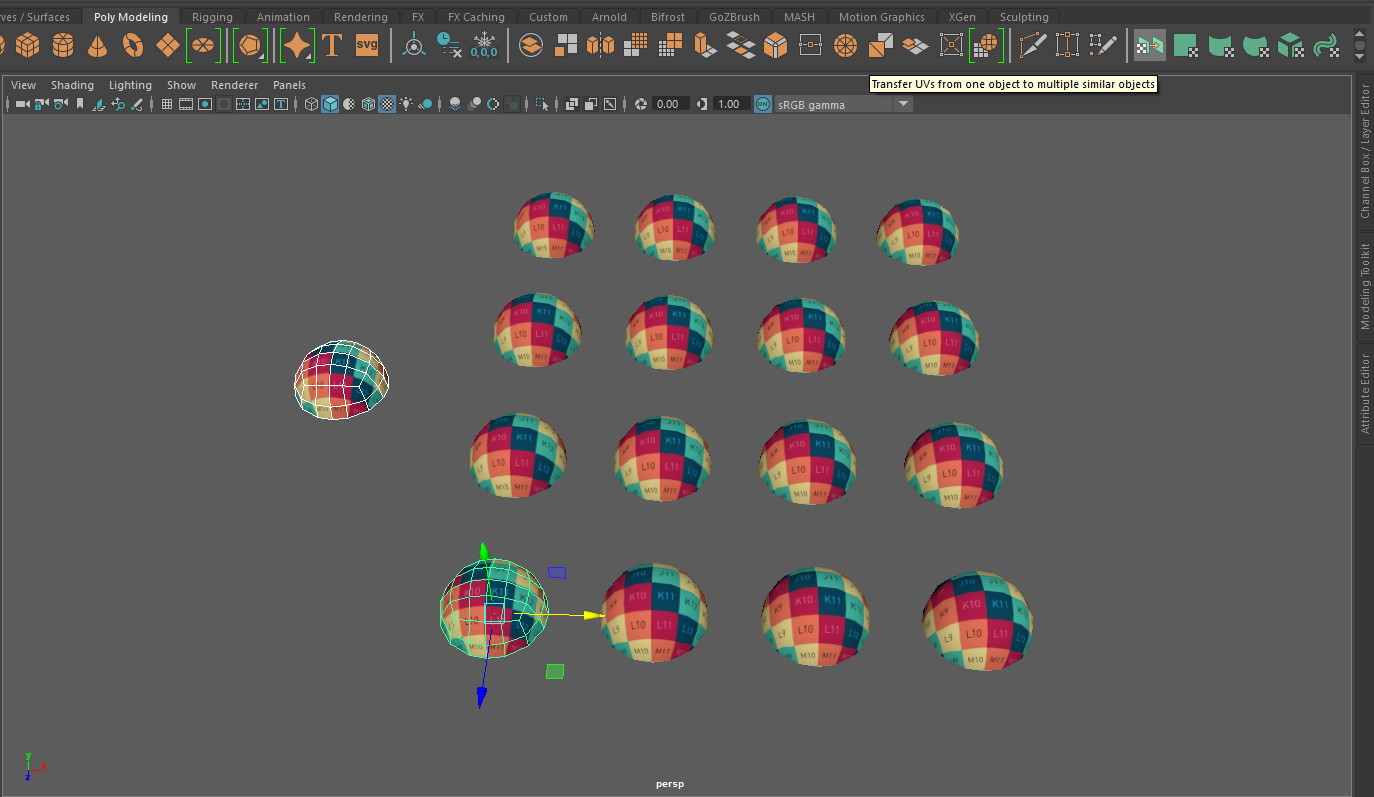Open the Renderer viewport menu
1374x797 pixels.
point(234,85)
